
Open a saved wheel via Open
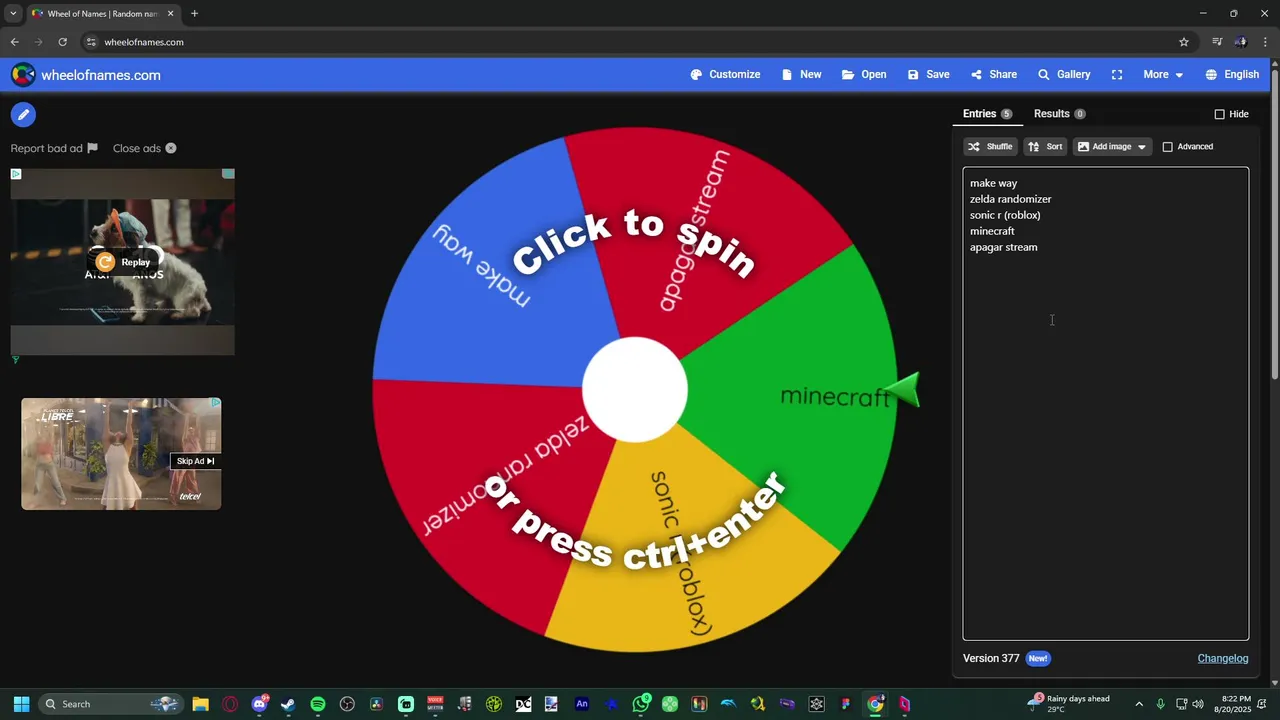pyautogui.click(x=864, y=75)
